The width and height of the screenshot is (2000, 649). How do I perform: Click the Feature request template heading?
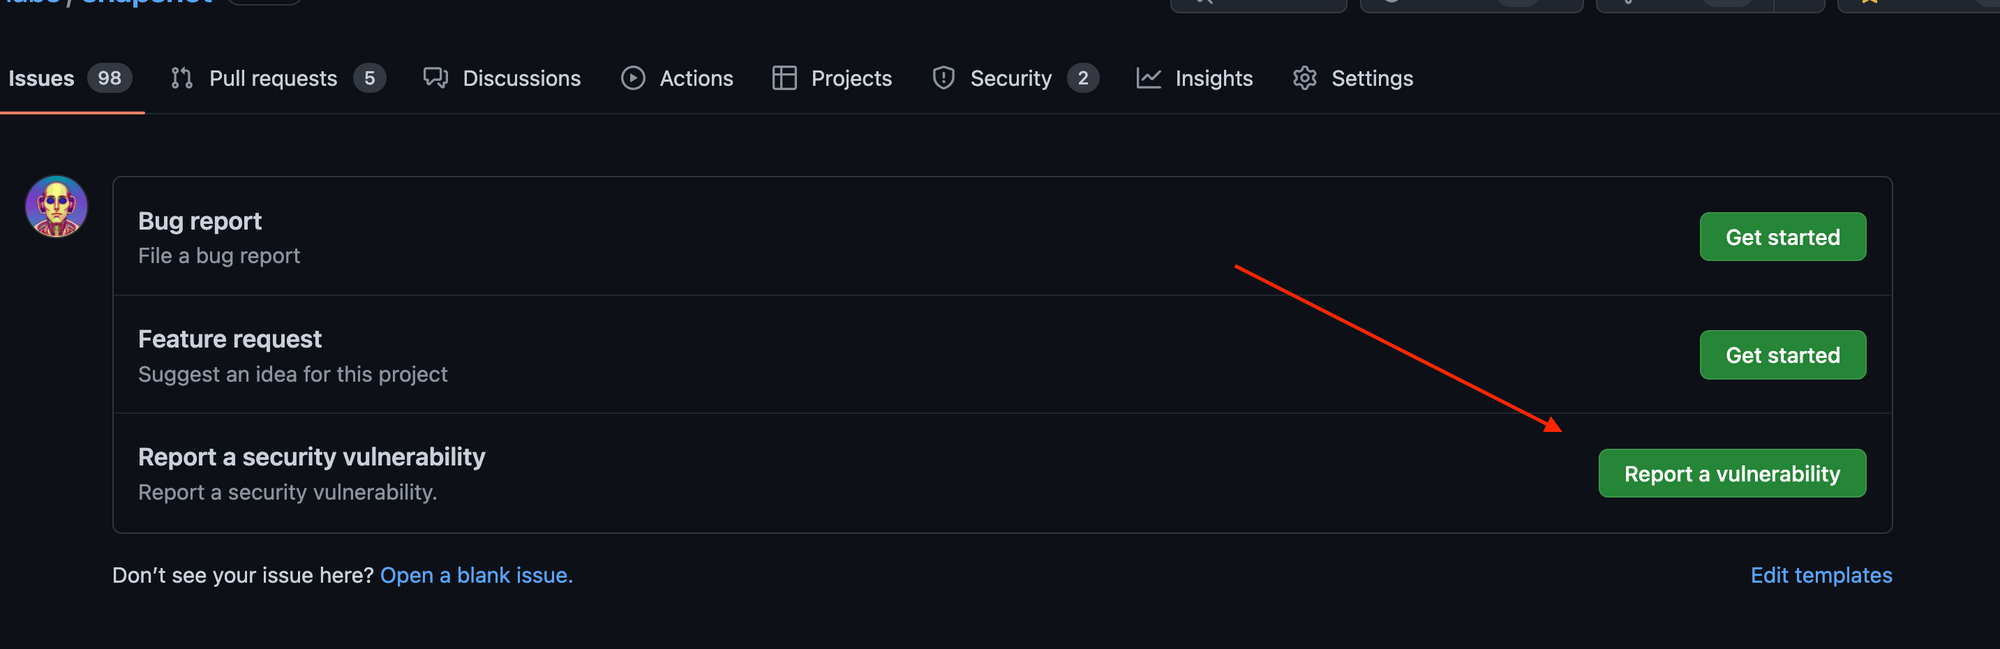click(230, 339)
